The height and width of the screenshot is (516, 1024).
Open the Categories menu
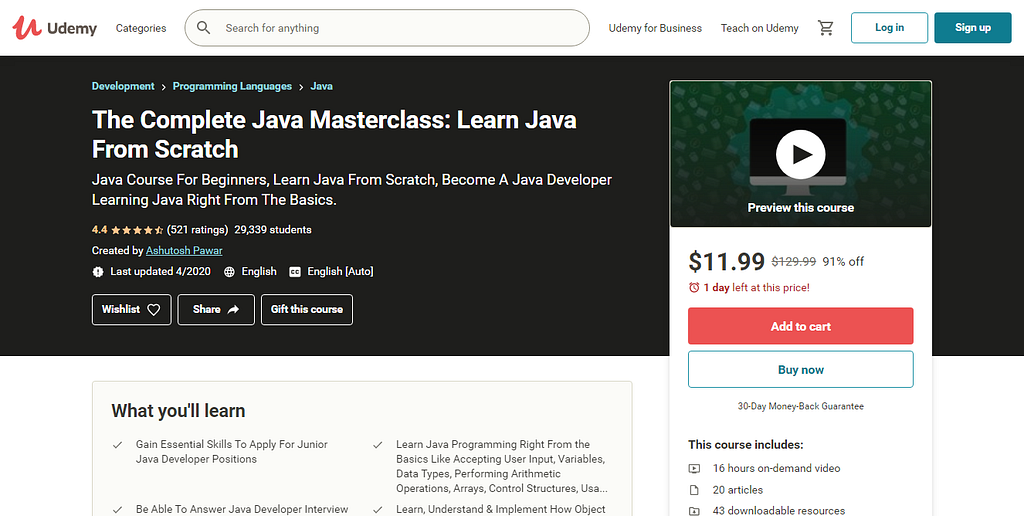[141, 28]
